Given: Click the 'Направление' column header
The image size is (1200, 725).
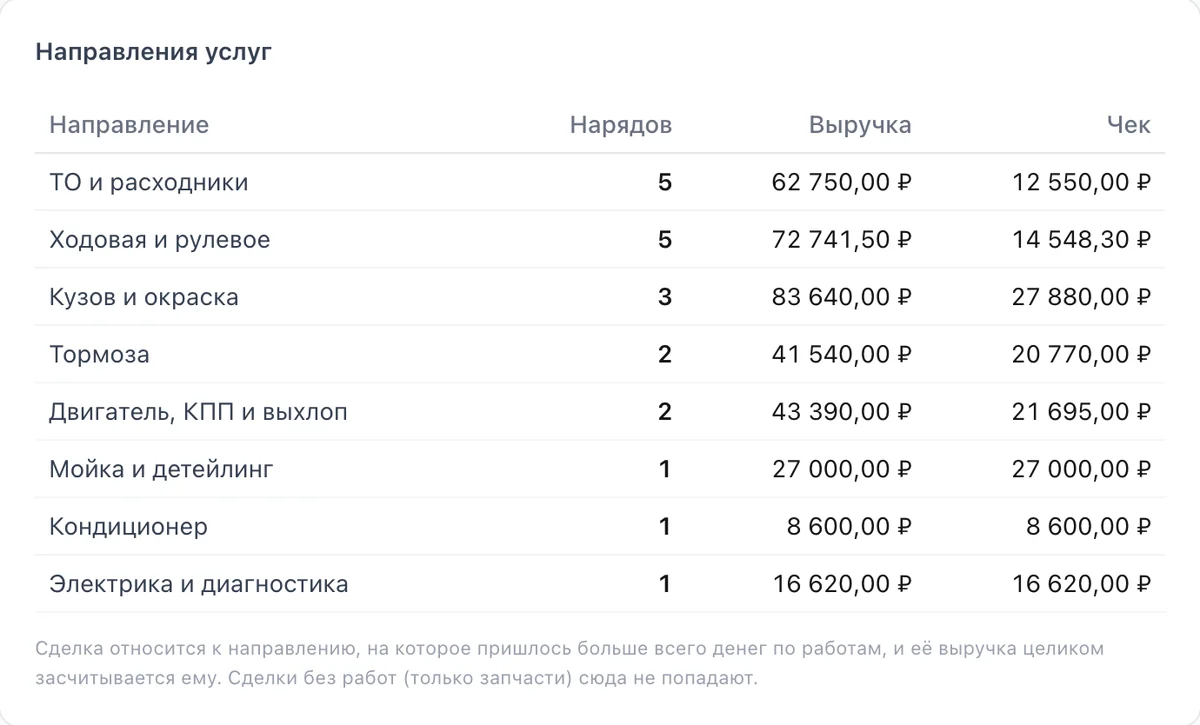Looking at the screenshot, I should [x=129, y=125].
